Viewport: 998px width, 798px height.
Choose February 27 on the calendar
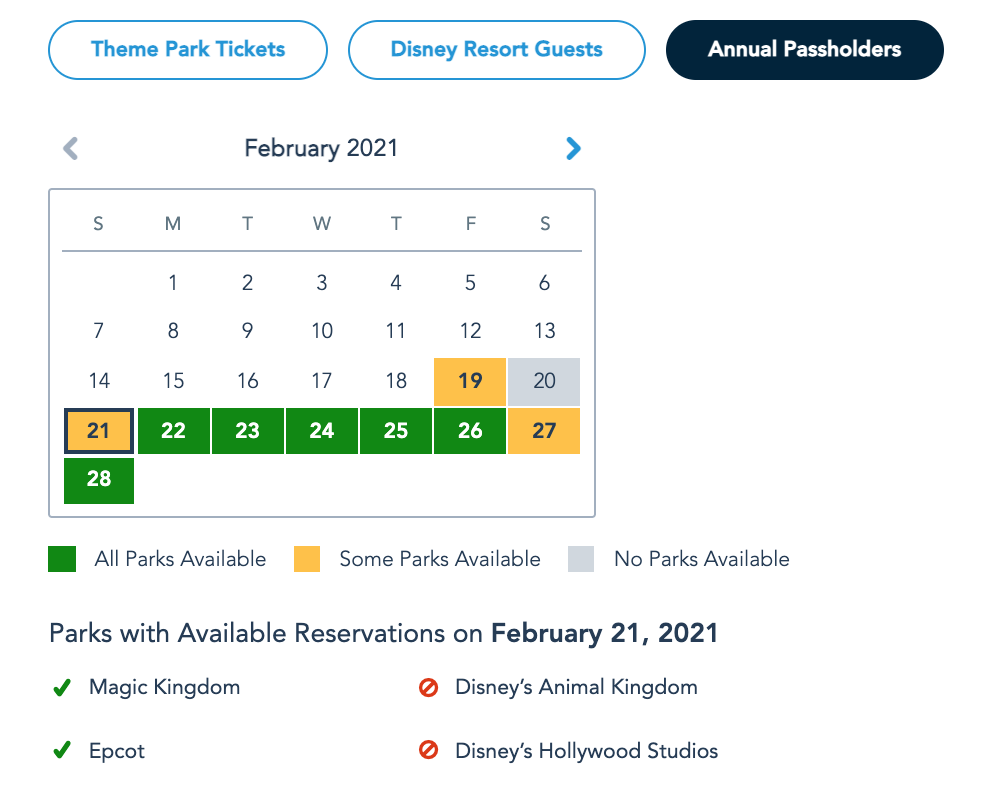pos(544,431)
